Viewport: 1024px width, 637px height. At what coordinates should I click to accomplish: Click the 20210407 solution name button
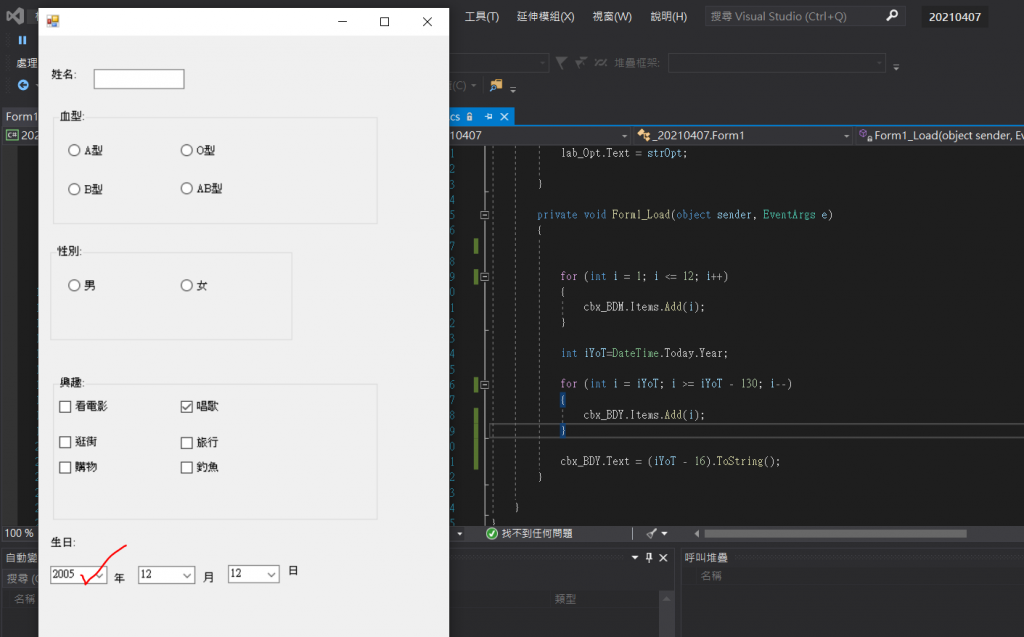[x=955, y=17]
